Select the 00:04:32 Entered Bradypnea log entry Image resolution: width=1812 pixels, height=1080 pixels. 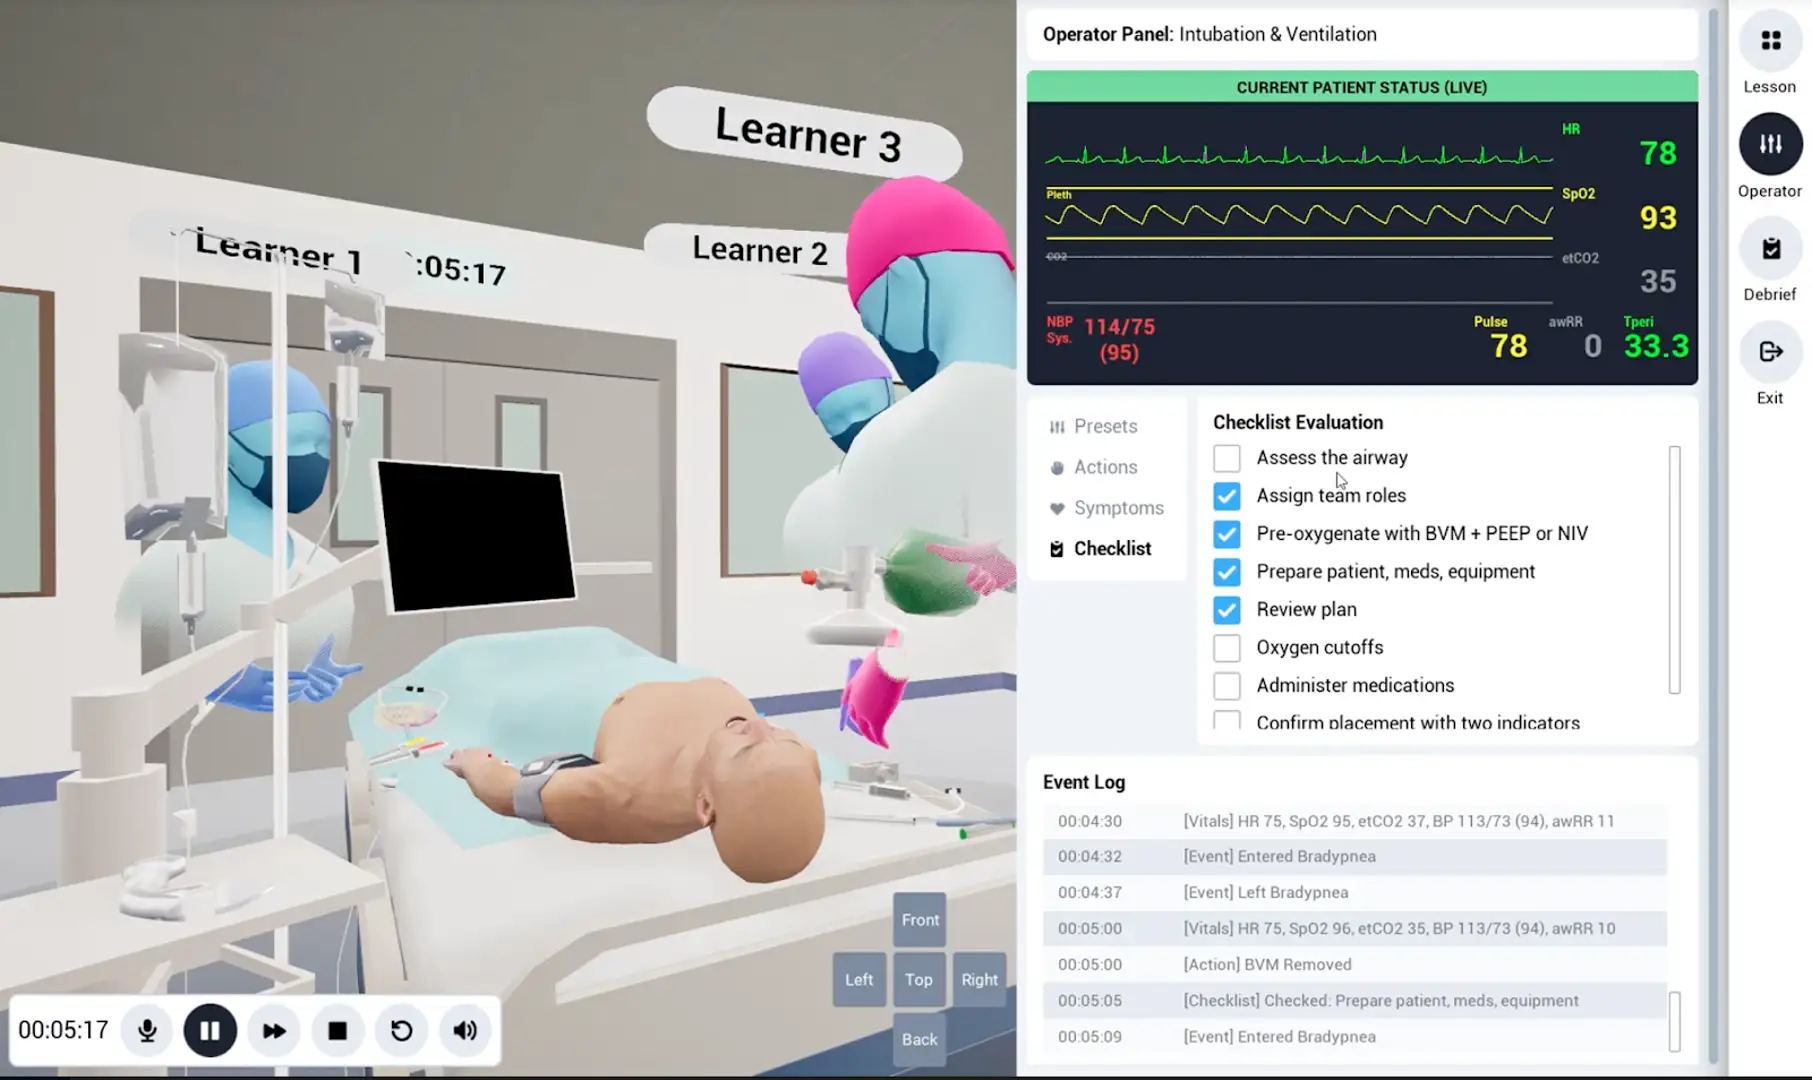click(x=1355, y=856)
